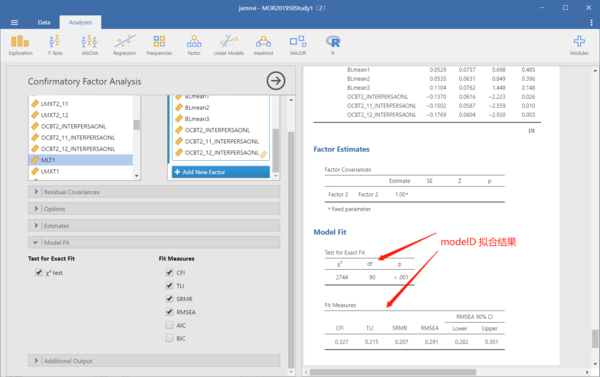Select OCBT2_11_INTERPERSAONL in the factor box

click(x=221, y=141)
